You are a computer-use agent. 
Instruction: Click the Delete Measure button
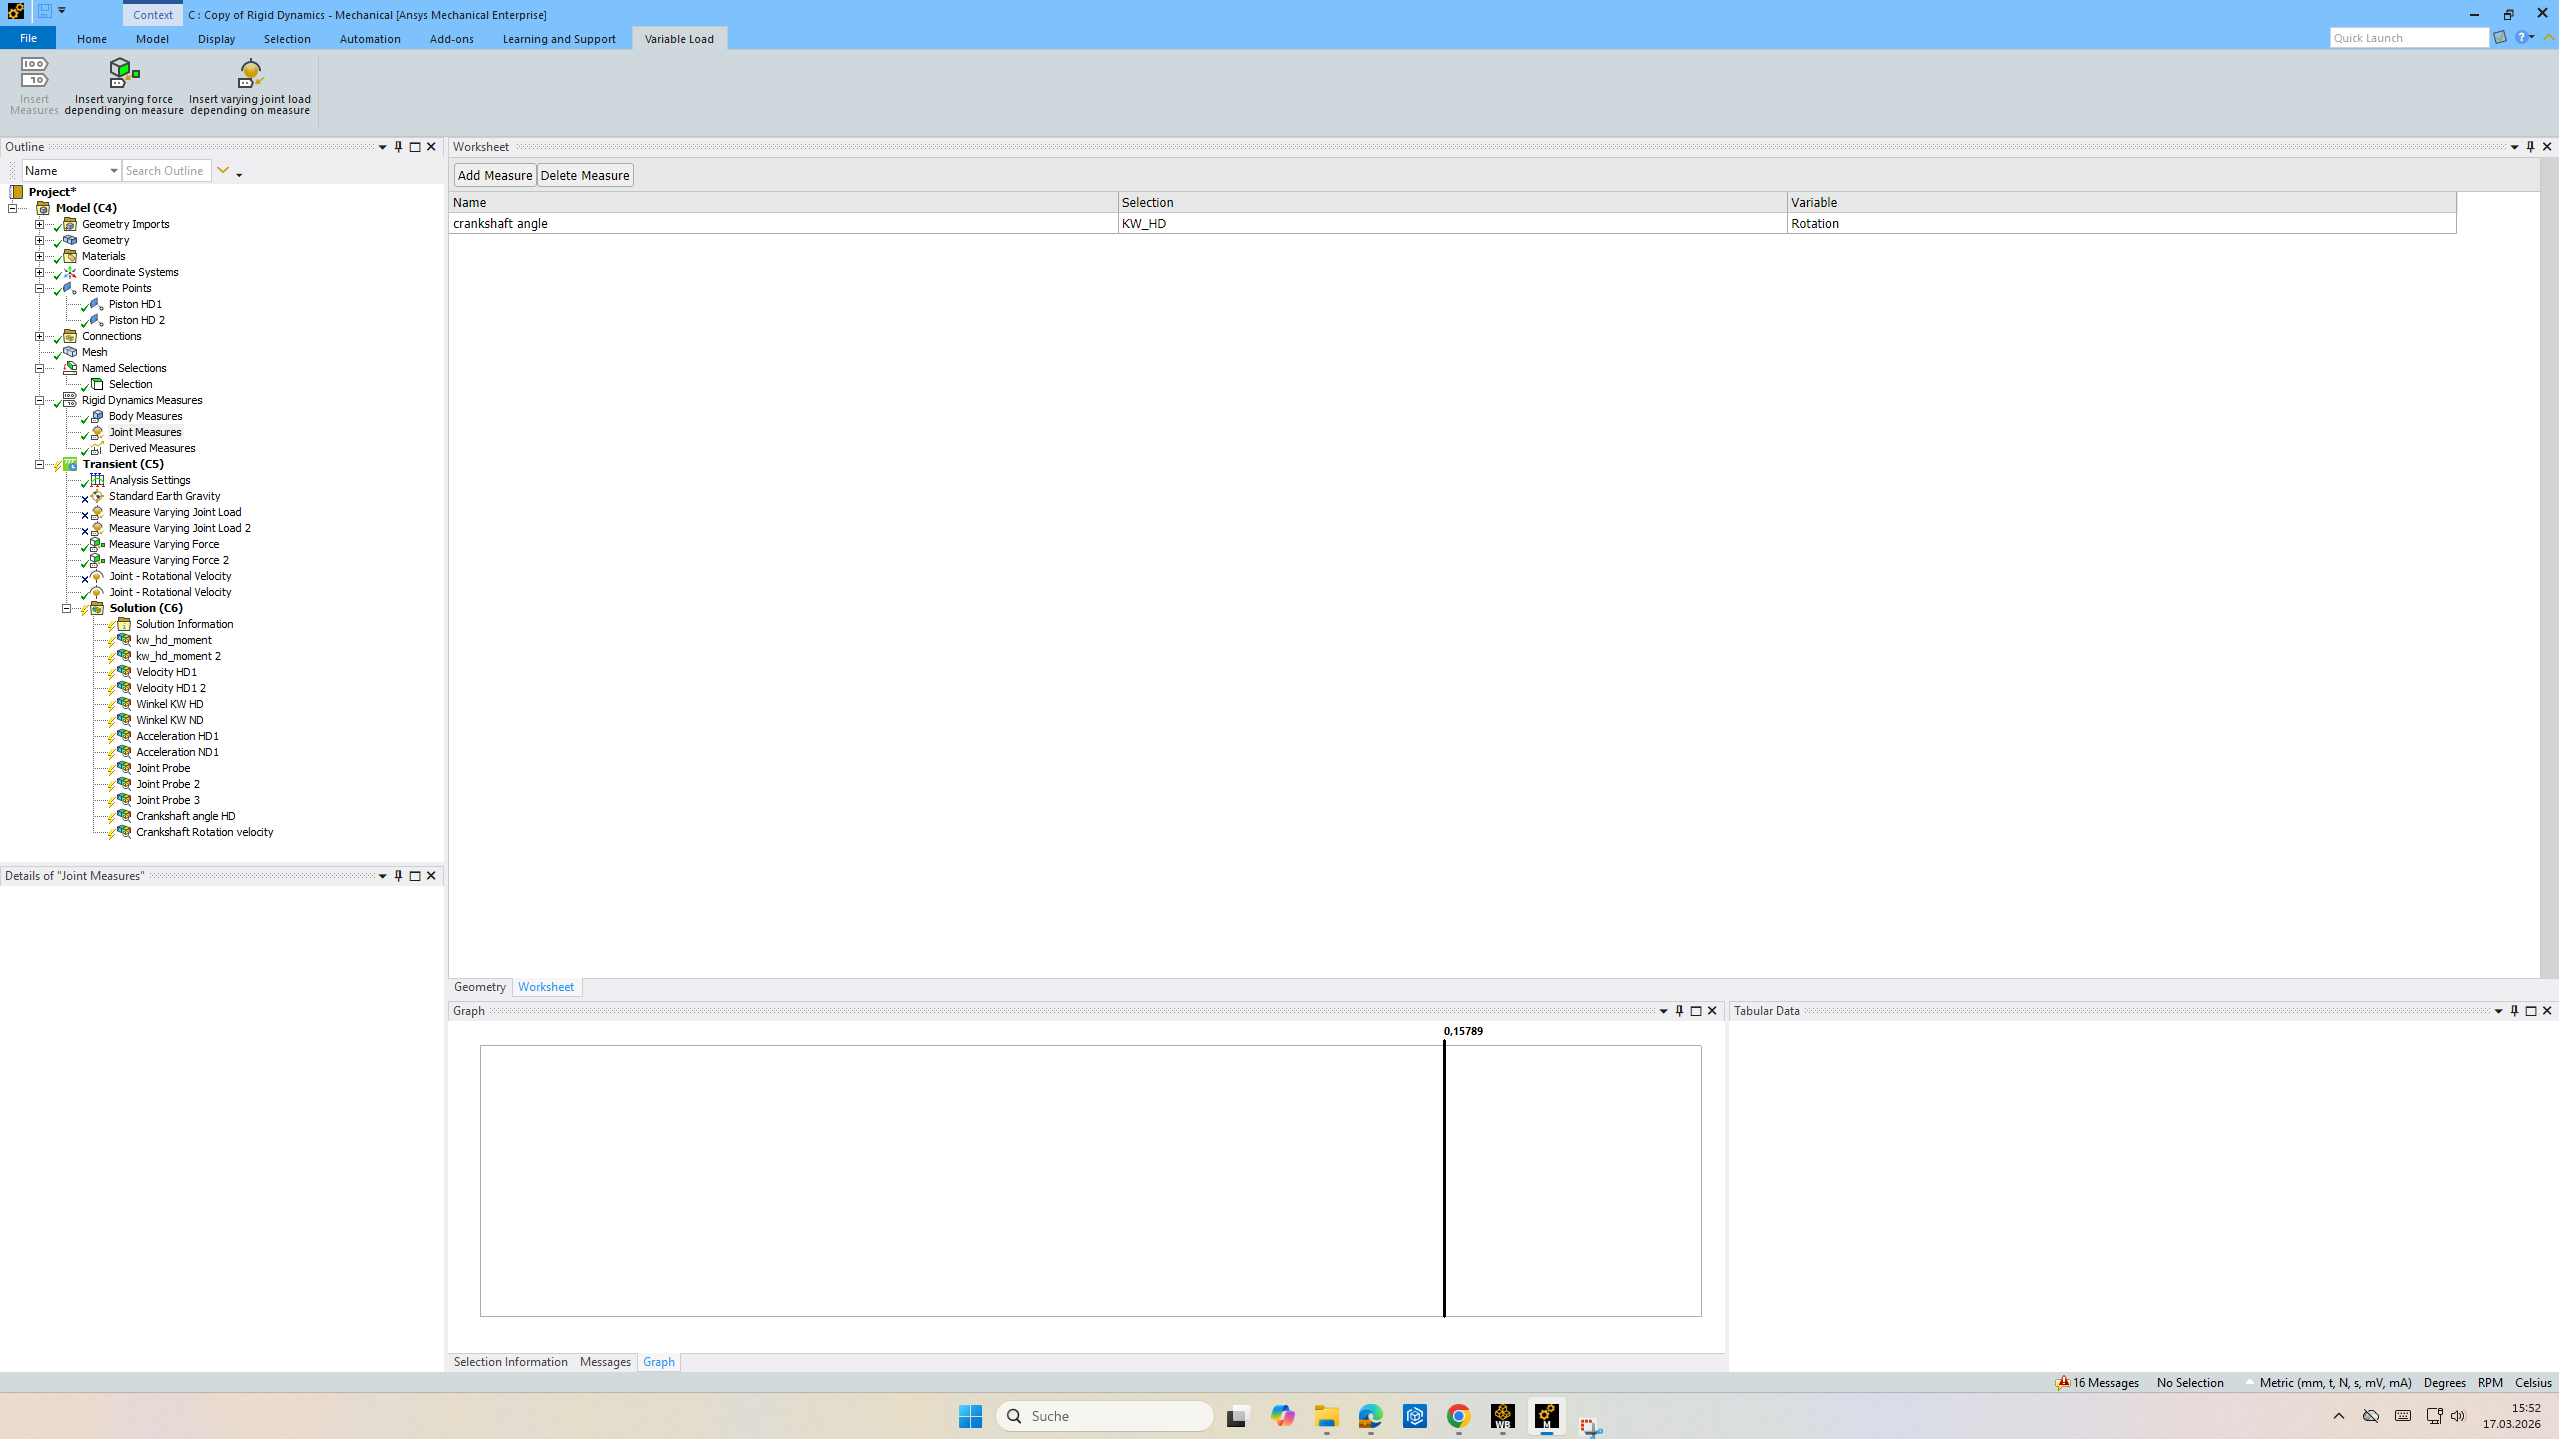click(585, 175)
